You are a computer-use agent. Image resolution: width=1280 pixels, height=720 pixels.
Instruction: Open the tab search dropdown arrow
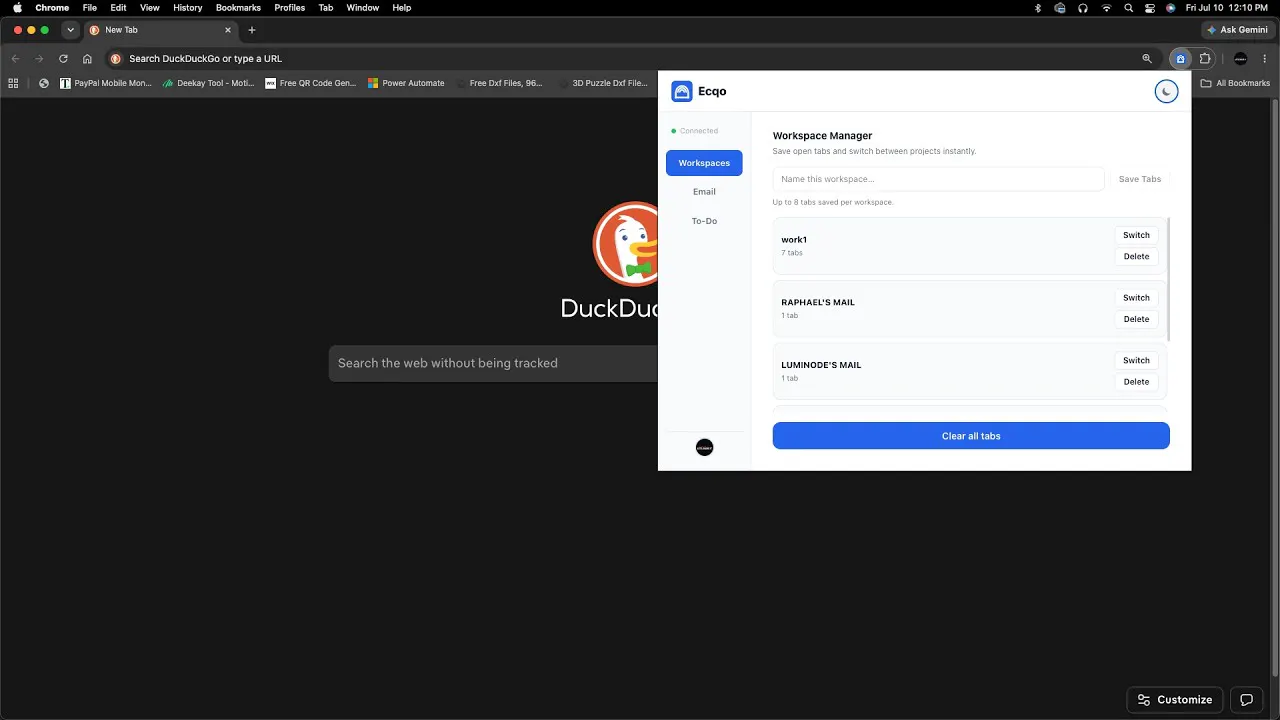point(70,30)
